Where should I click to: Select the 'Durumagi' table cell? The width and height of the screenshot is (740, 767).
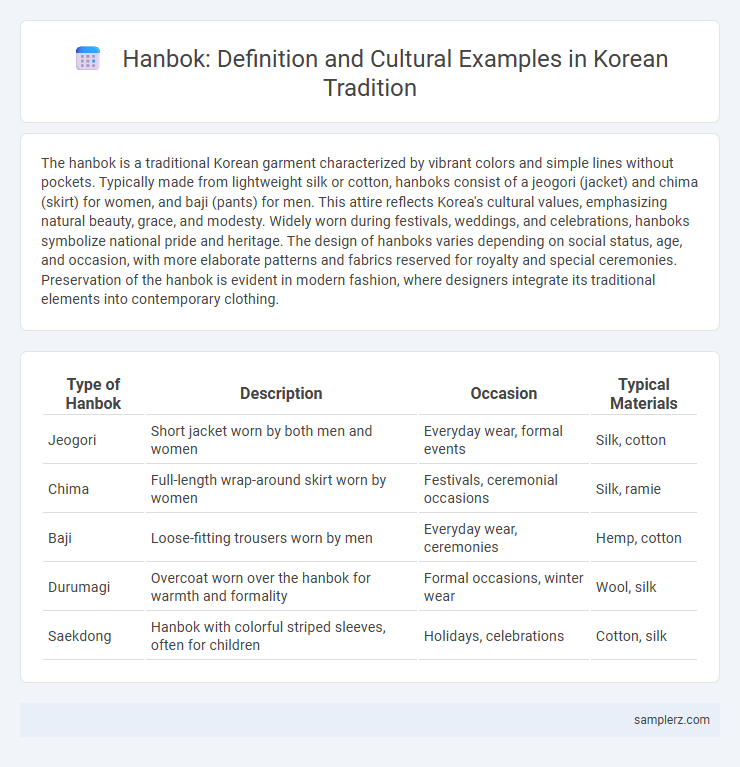coord(93,587)
